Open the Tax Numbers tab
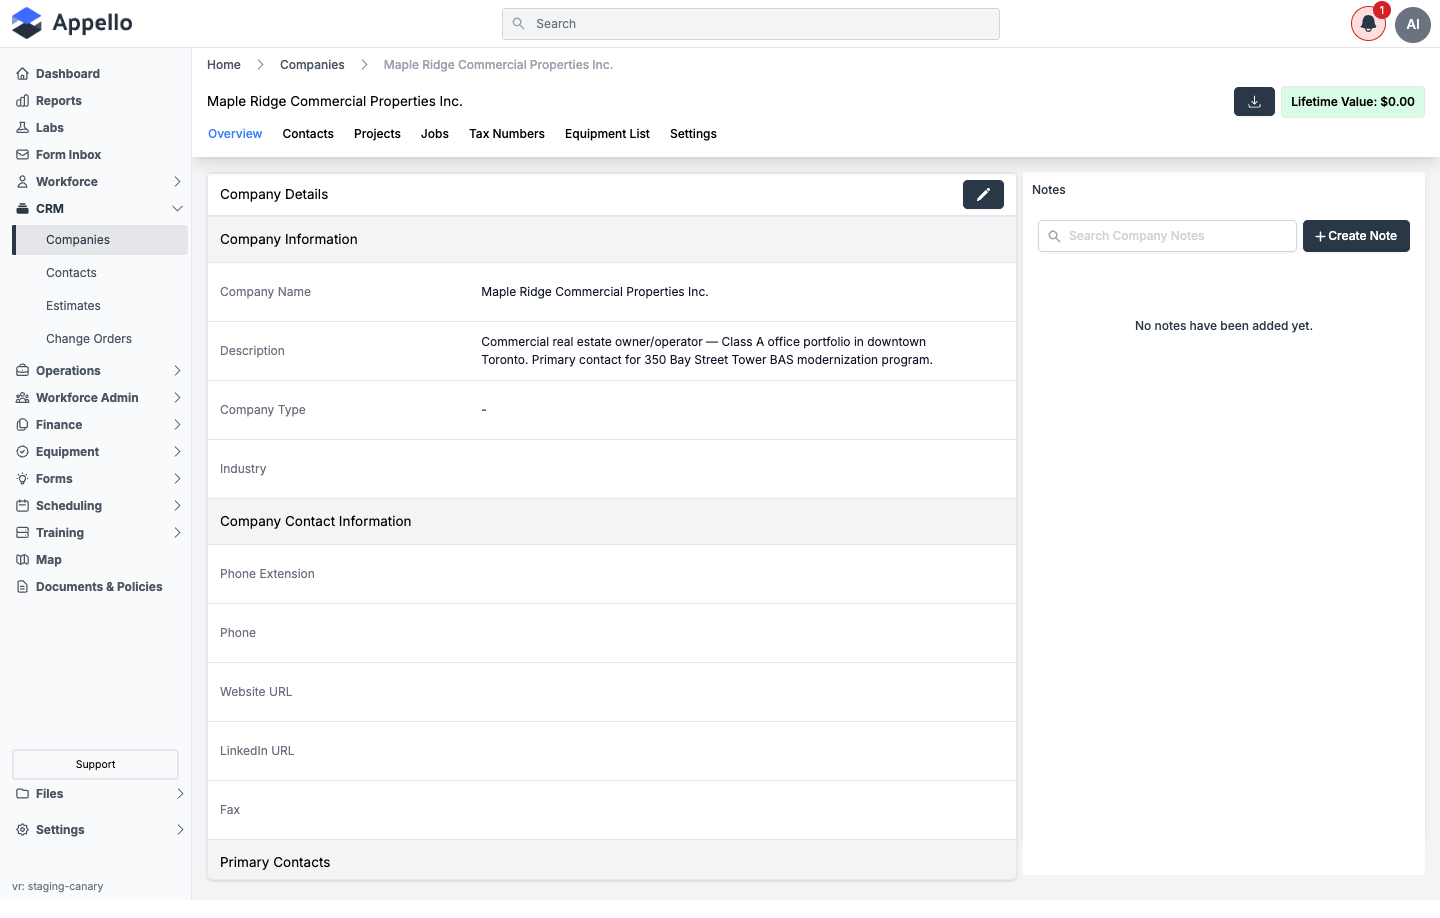Screen dimensions: 1440x918 [507, 134]
